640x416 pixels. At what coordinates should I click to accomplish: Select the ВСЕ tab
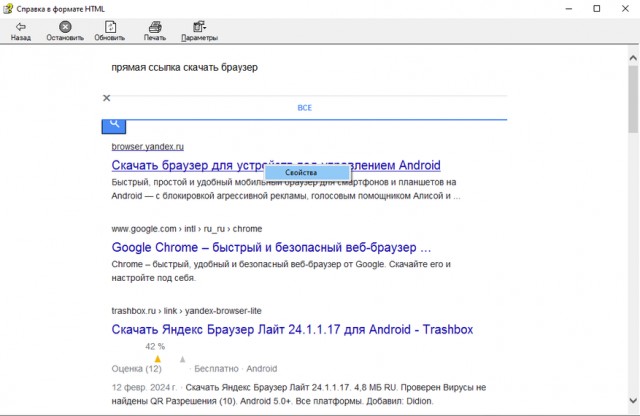(304, 108)
